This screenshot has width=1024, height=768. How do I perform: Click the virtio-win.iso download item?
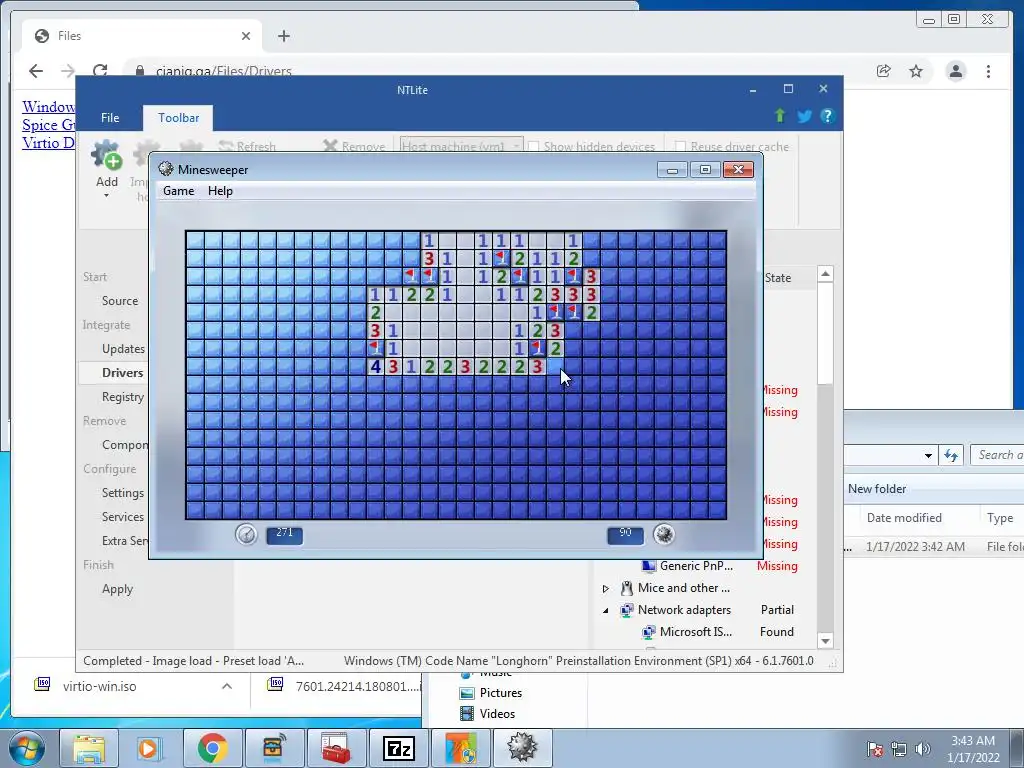tap(99, 686)
